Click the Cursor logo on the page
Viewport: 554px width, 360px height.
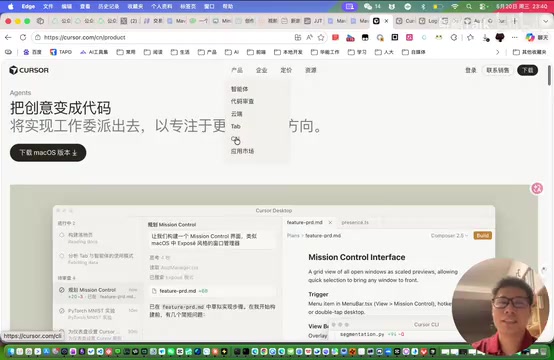coord(29,70)
